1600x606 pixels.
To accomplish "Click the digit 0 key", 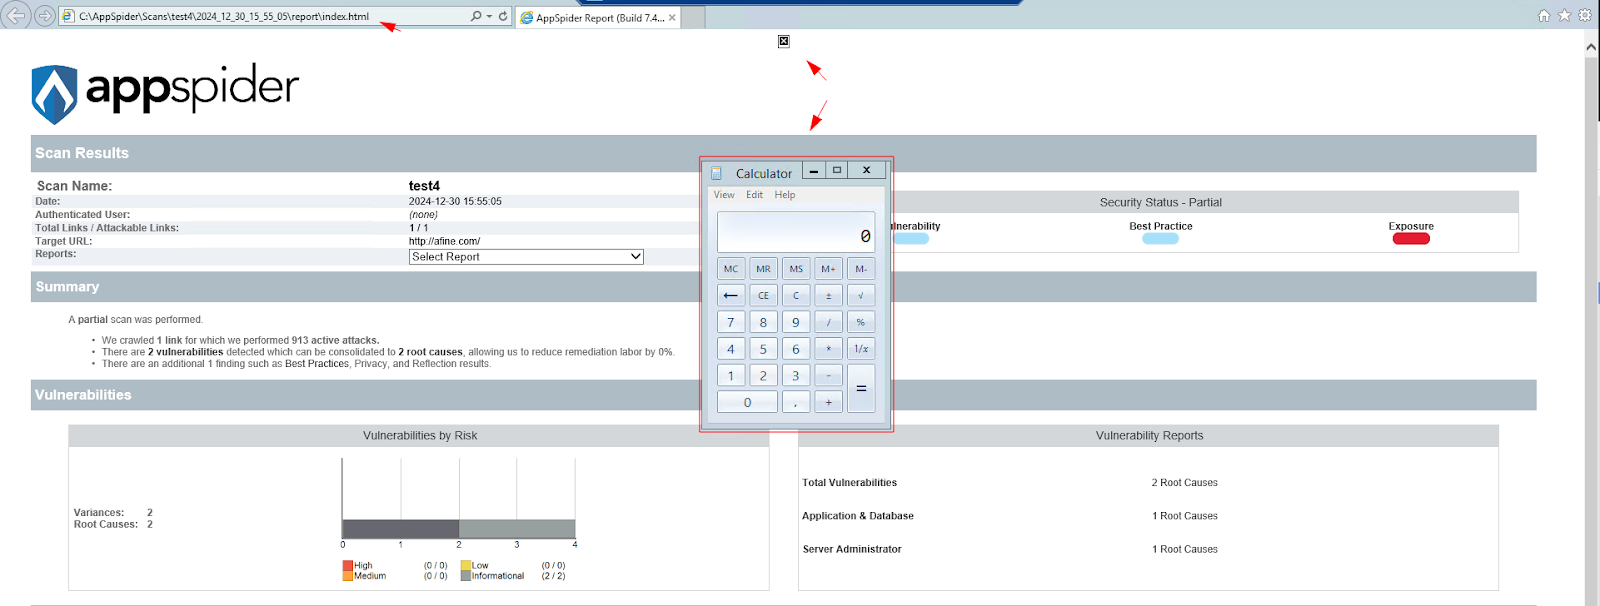I will pos(747,402).
